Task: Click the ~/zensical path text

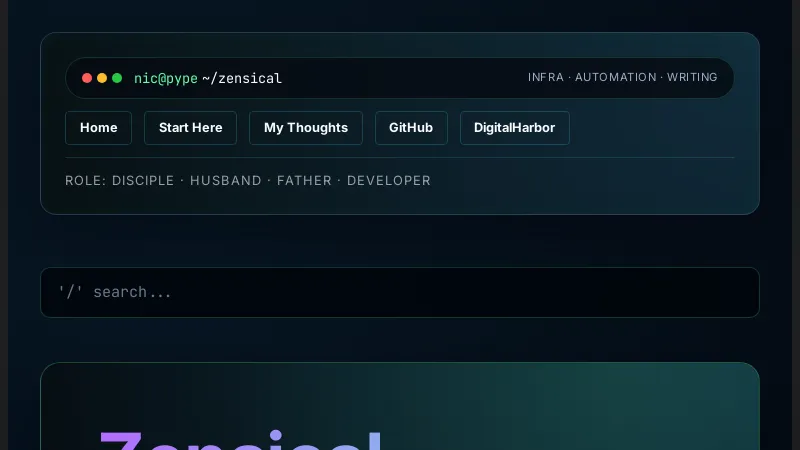Action: pos(242,78)
